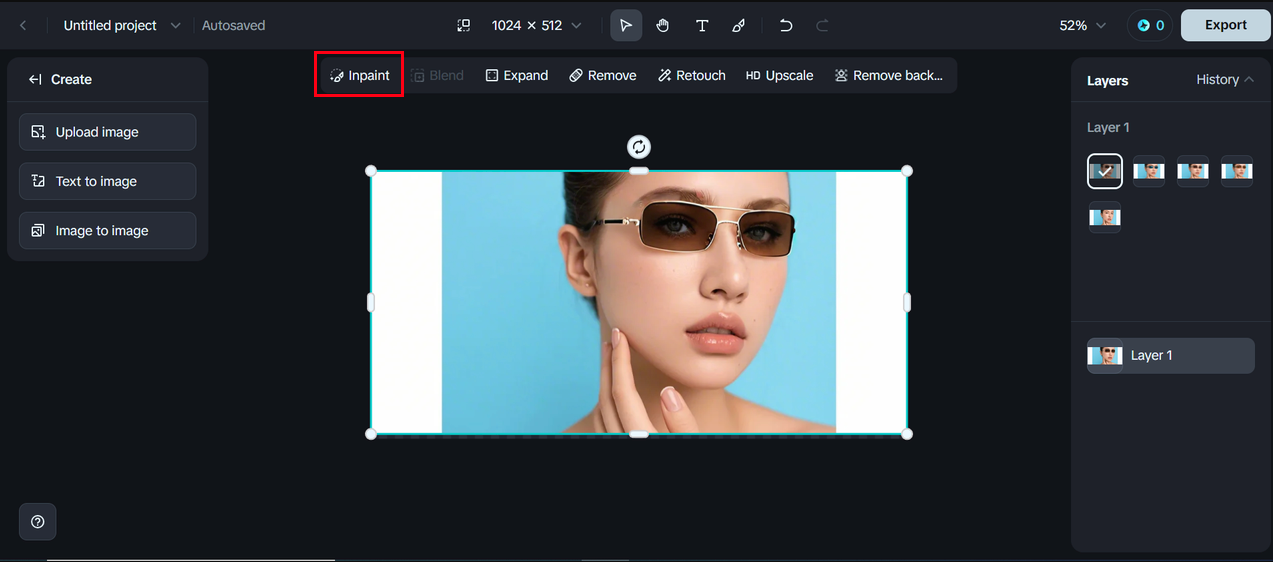Choose the Retouch tool
This screenshot has width=1273, height=562.
[x=692, y=75]
